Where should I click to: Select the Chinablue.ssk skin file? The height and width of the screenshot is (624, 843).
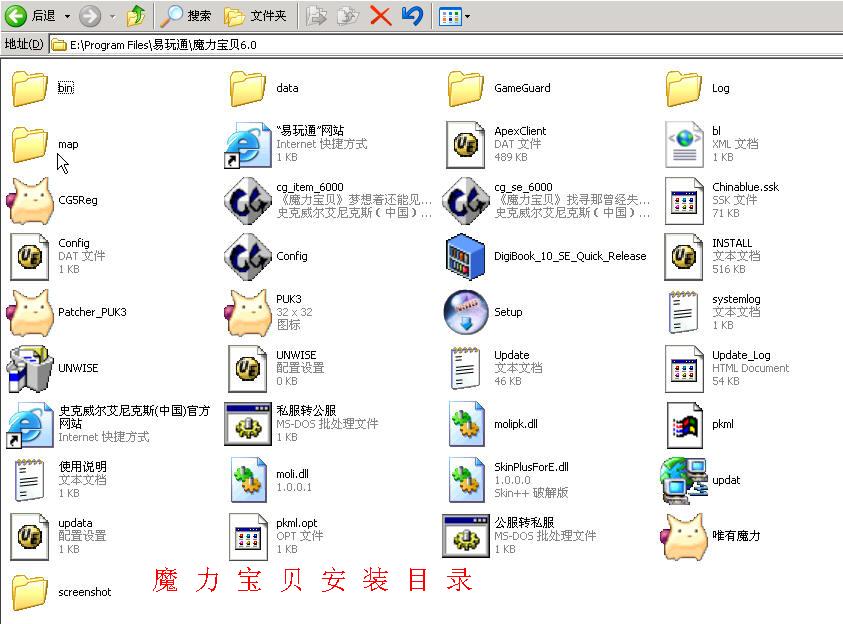tap(721, 200)
